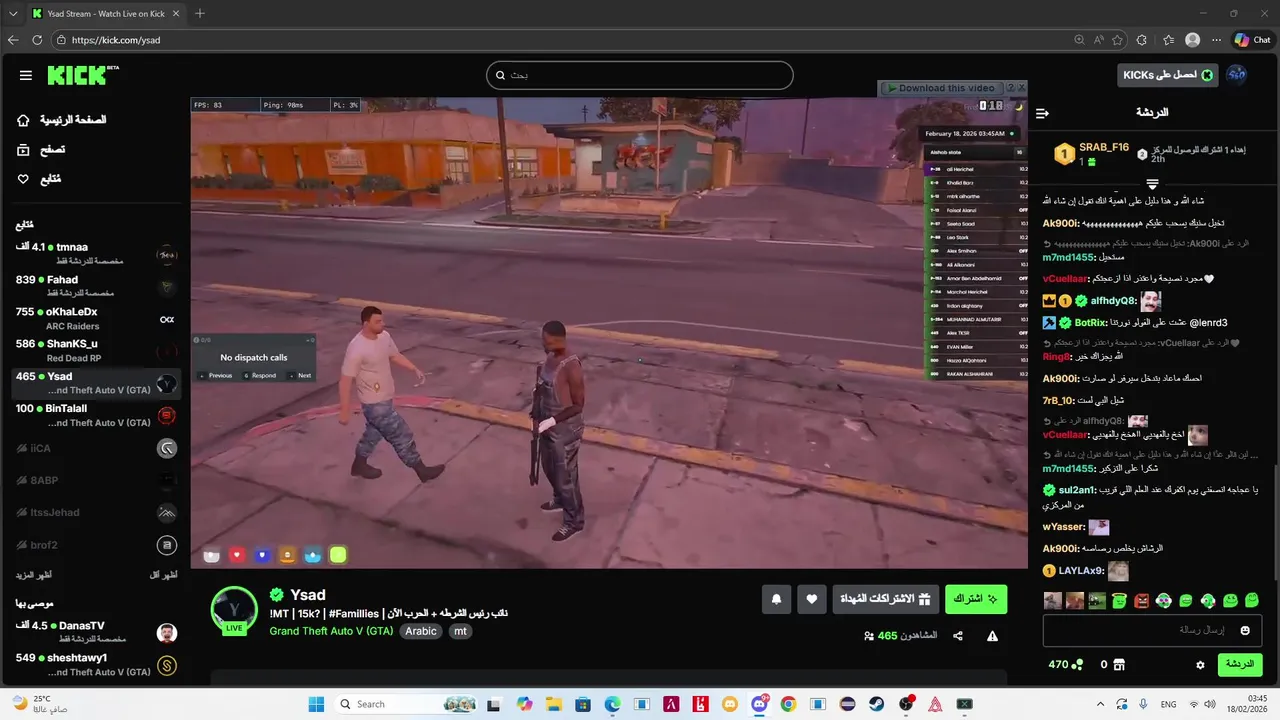
Task: Click previous dispatch call in game overlay
Action: [216, 376]
